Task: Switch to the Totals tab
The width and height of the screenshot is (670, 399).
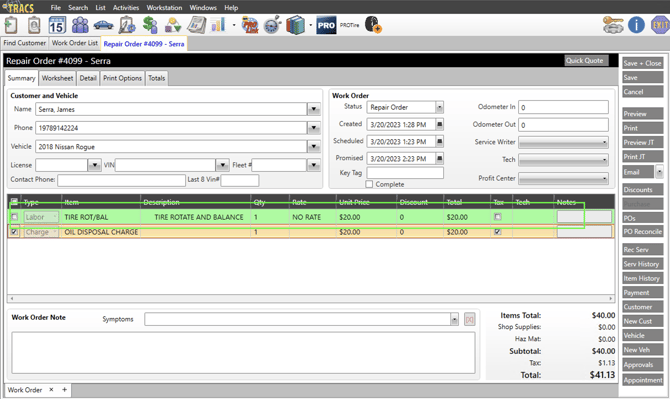Action: click(156, 78)
